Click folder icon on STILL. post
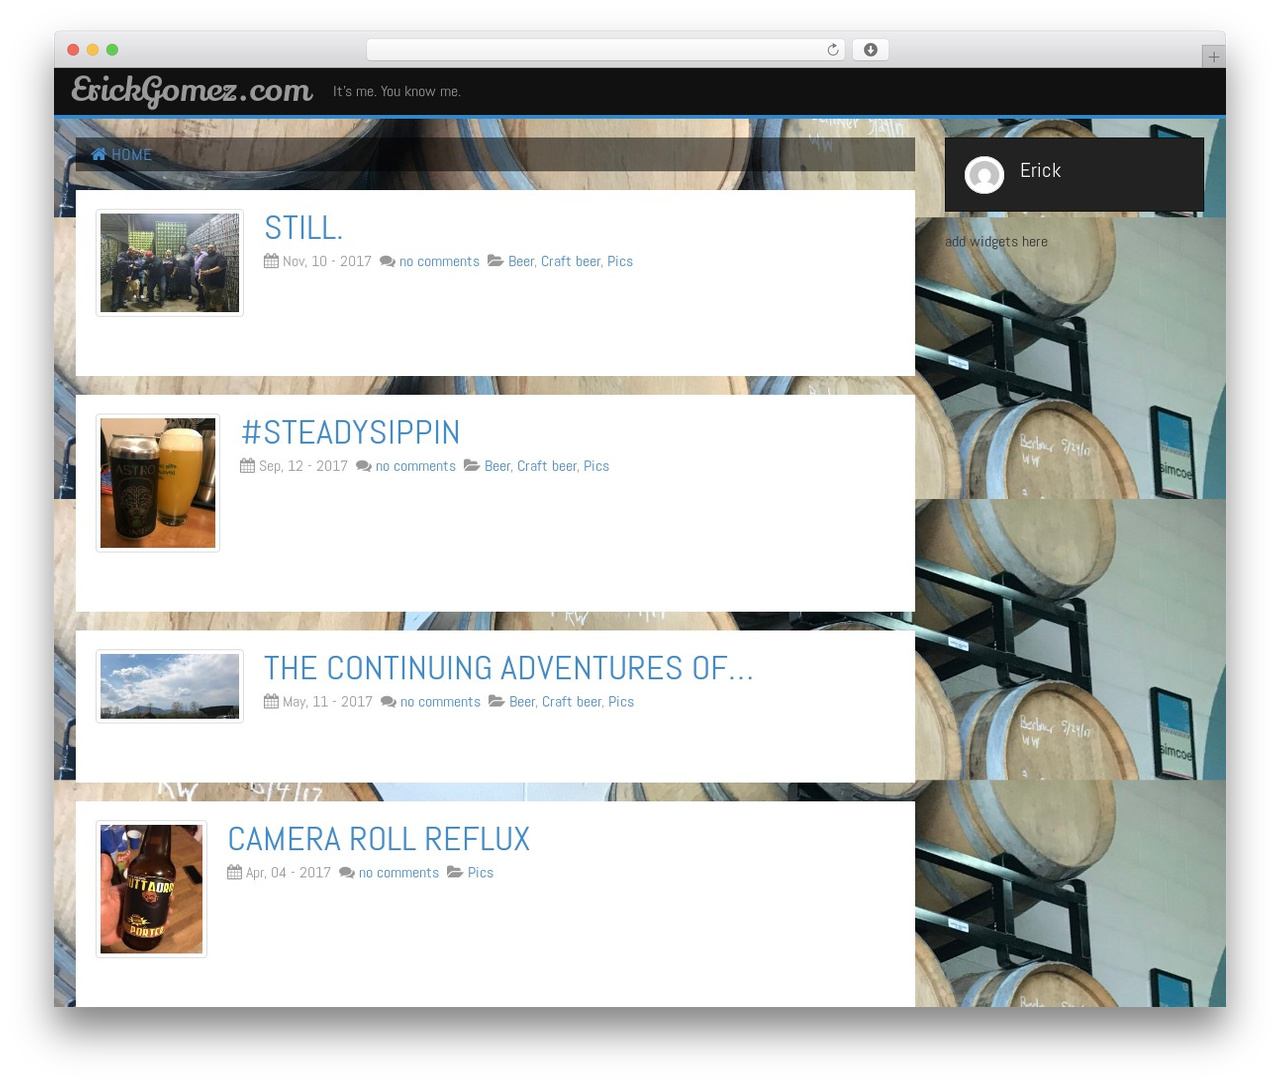This screenshot has width=1280, height=1084. pyautogui.click(x=496, y=261)
